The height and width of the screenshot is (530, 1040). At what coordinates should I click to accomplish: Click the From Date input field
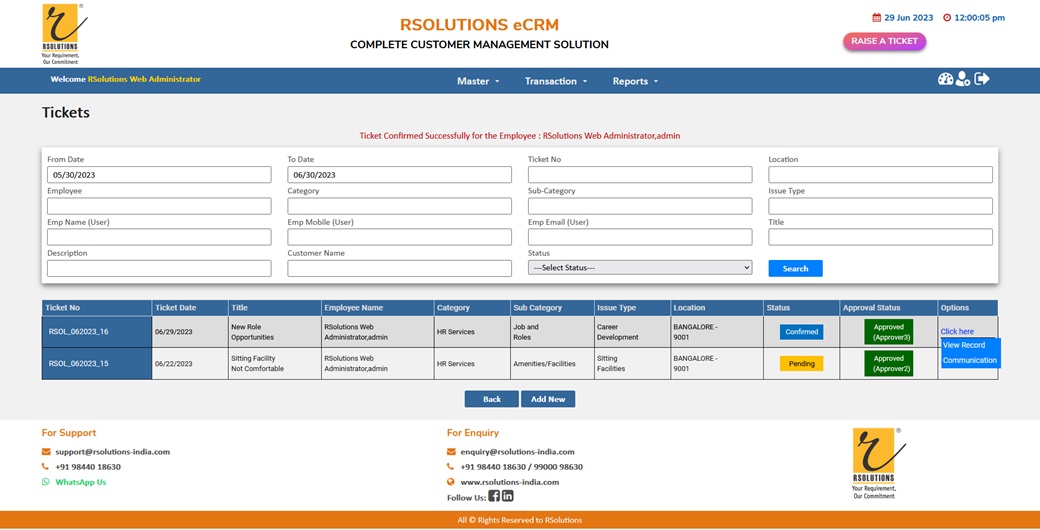coord(159,175)
